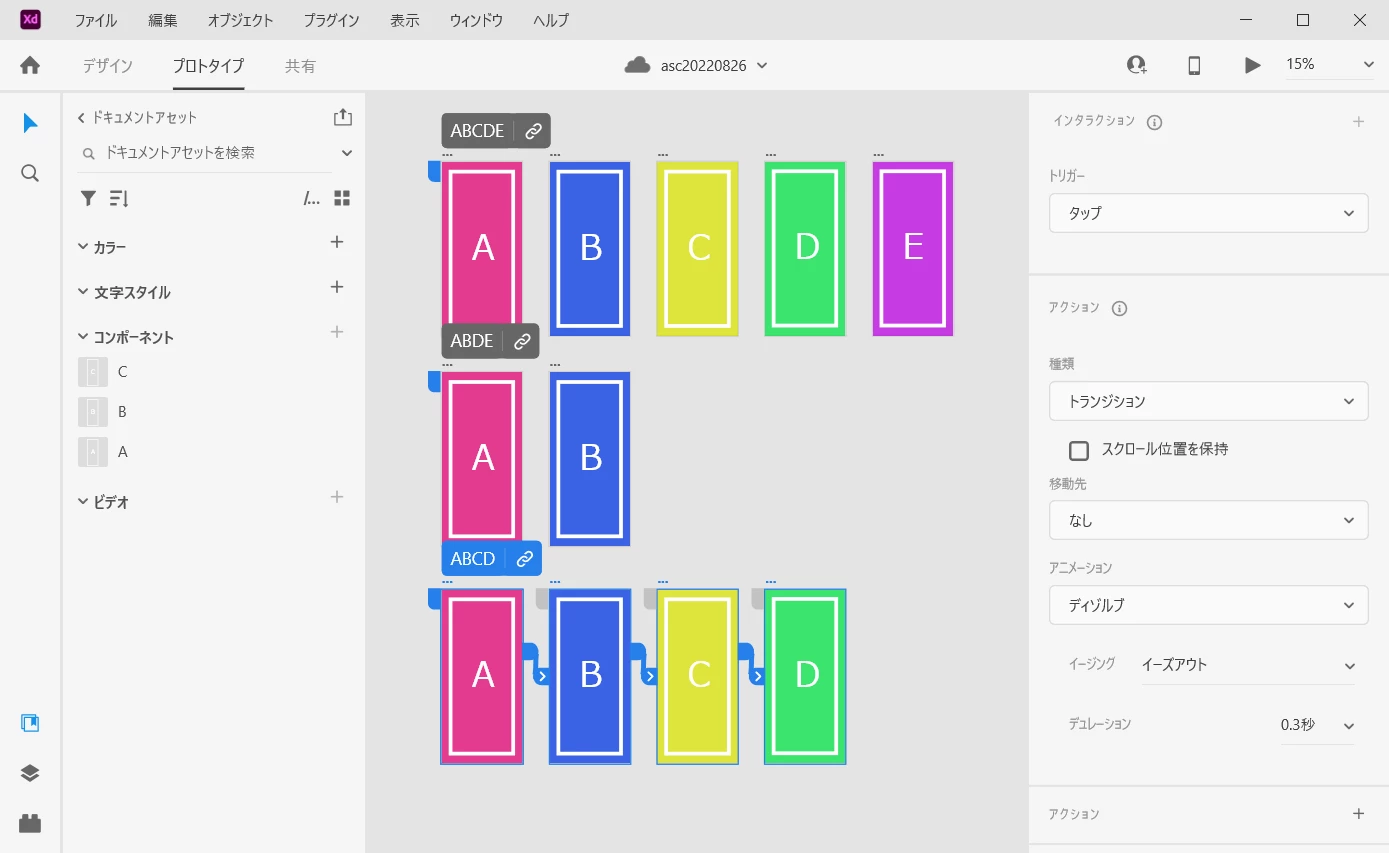1389x853 pixels.
Task: Open the トリガー タップ dropdown
Action: [x=1209, y=213]
